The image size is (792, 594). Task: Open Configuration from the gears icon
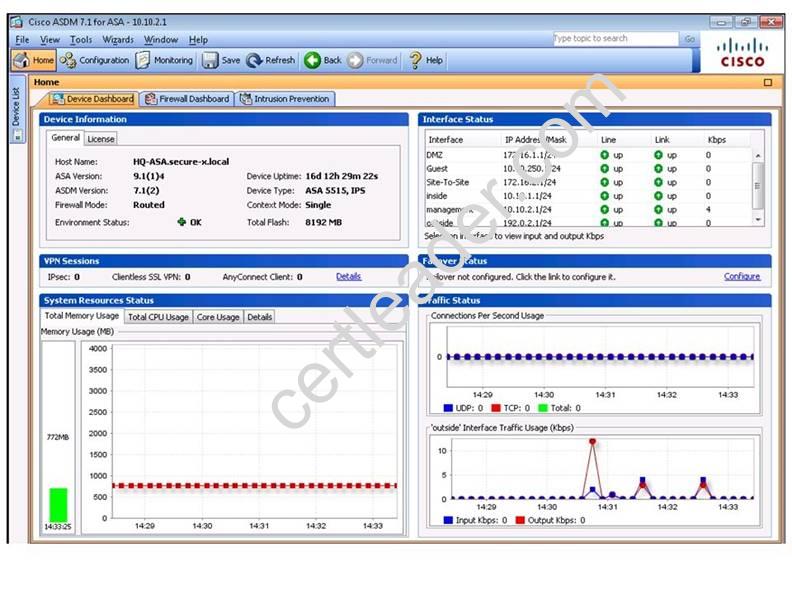click(x=68, y=60)
